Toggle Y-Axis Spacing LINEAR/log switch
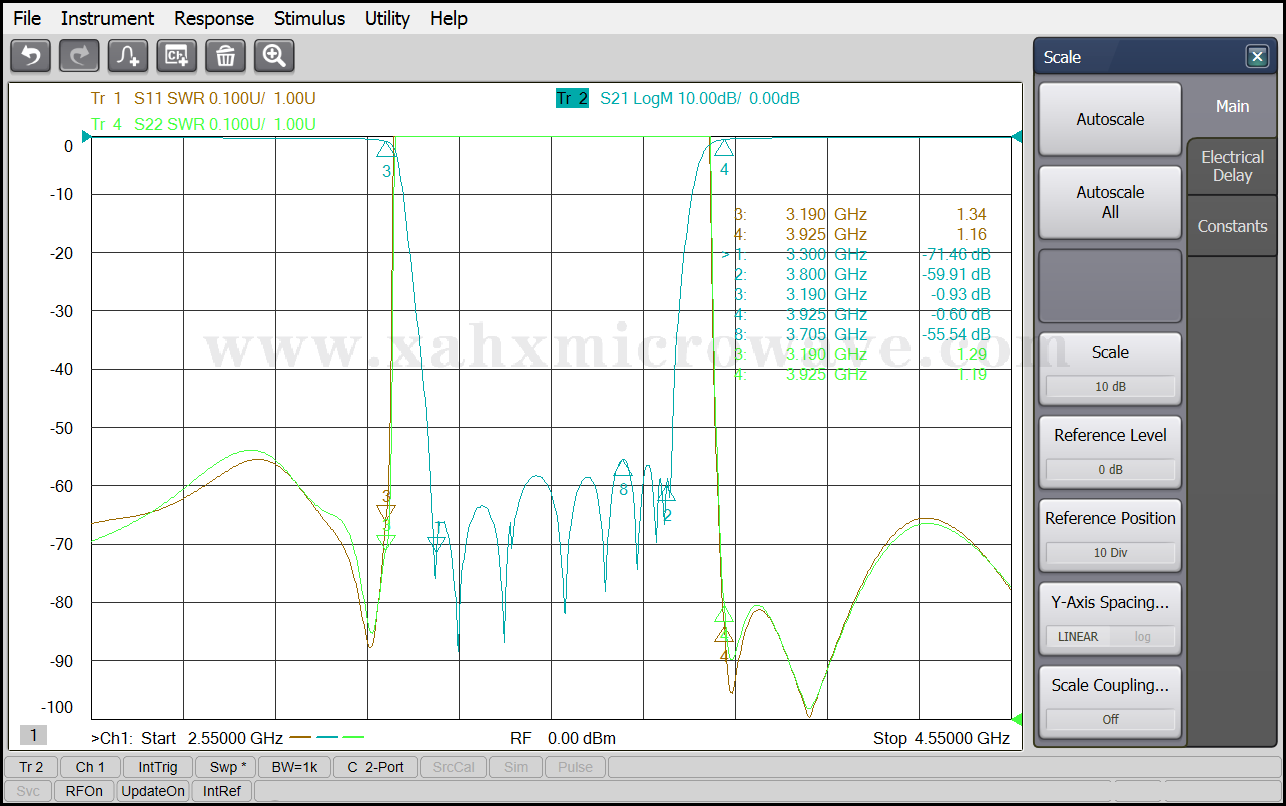The height and width of the screenshot is (806, 1286). point(1110,636)
